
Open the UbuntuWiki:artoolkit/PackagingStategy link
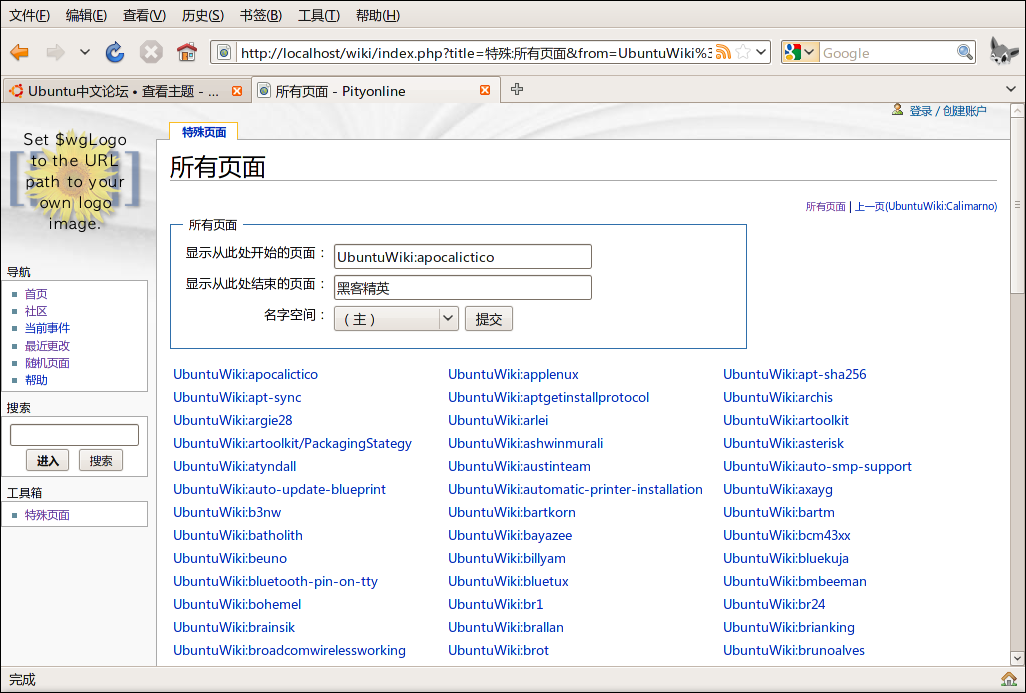(292, 443)
